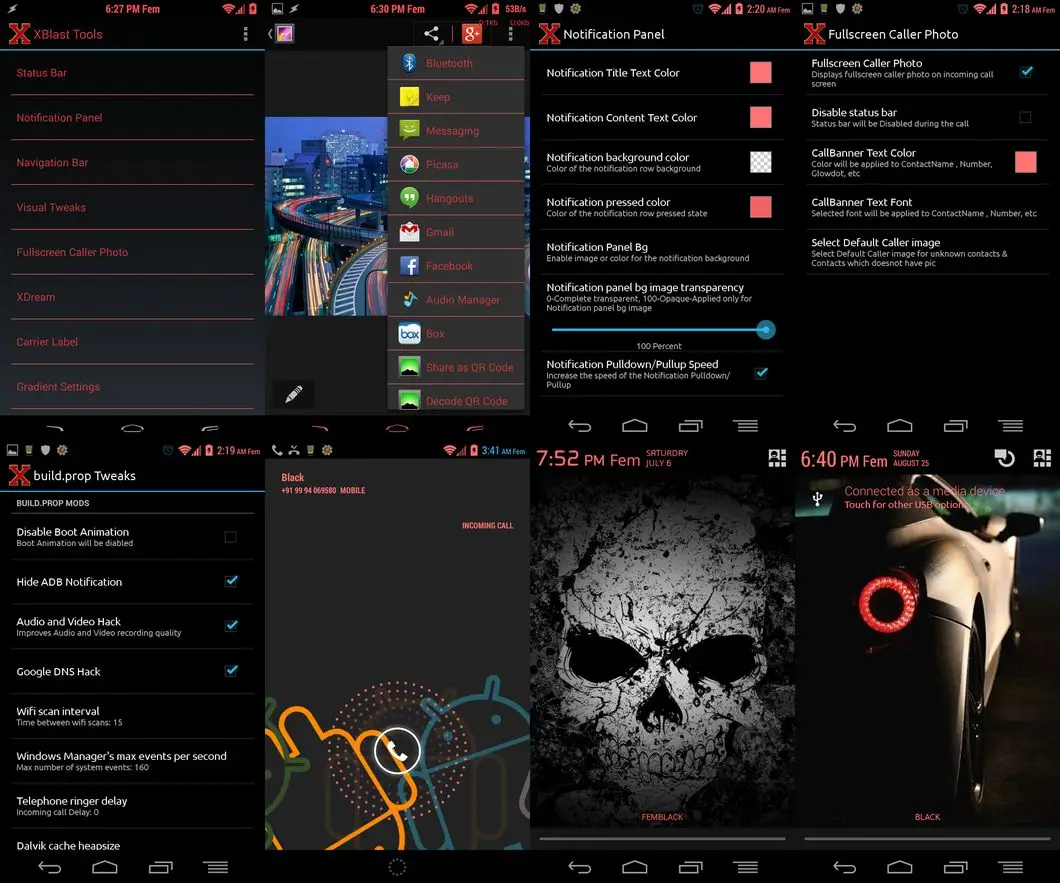Tap the FEMBLACK carrier label
The width and height of the screenshot is (1060, 883).
click(x=662, y=817)
